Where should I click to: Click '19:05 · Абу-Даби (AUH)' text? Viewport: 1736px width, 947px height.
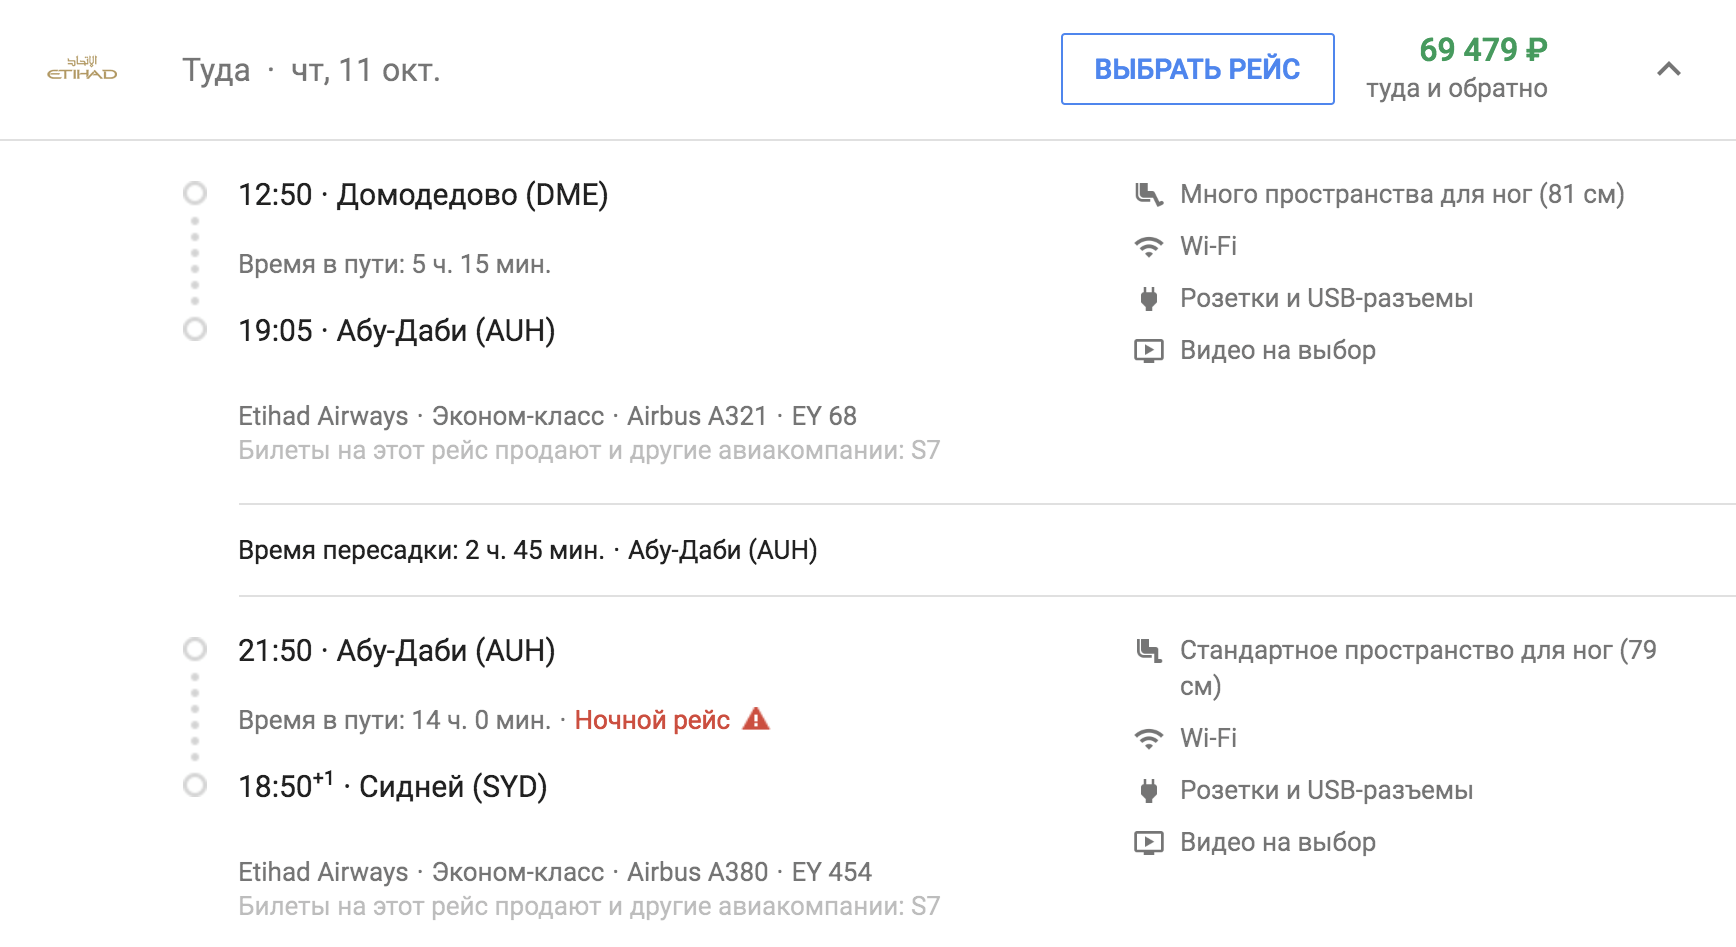click(397, 331)
